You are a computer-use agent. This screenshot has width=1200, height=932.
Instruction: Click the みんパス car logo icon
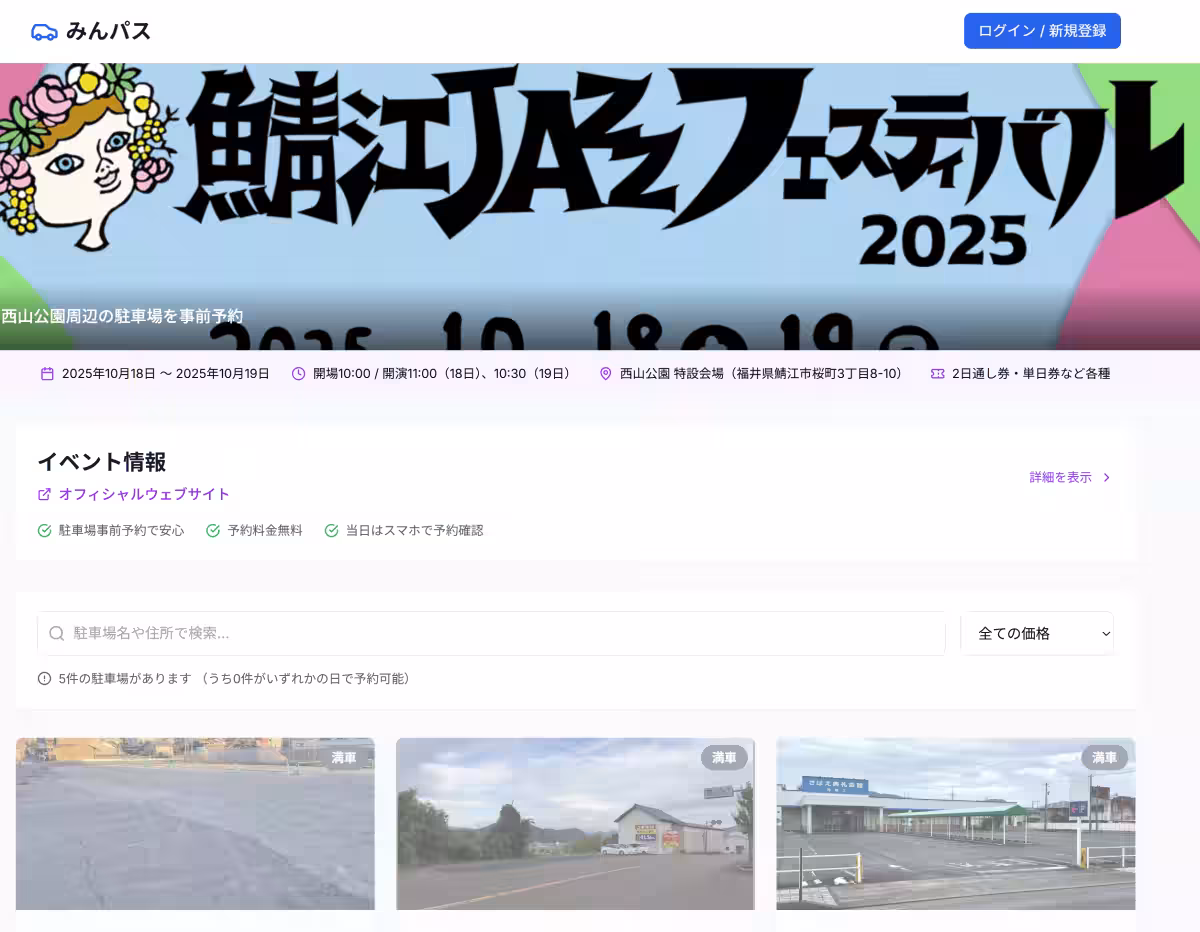coord(44,32)
